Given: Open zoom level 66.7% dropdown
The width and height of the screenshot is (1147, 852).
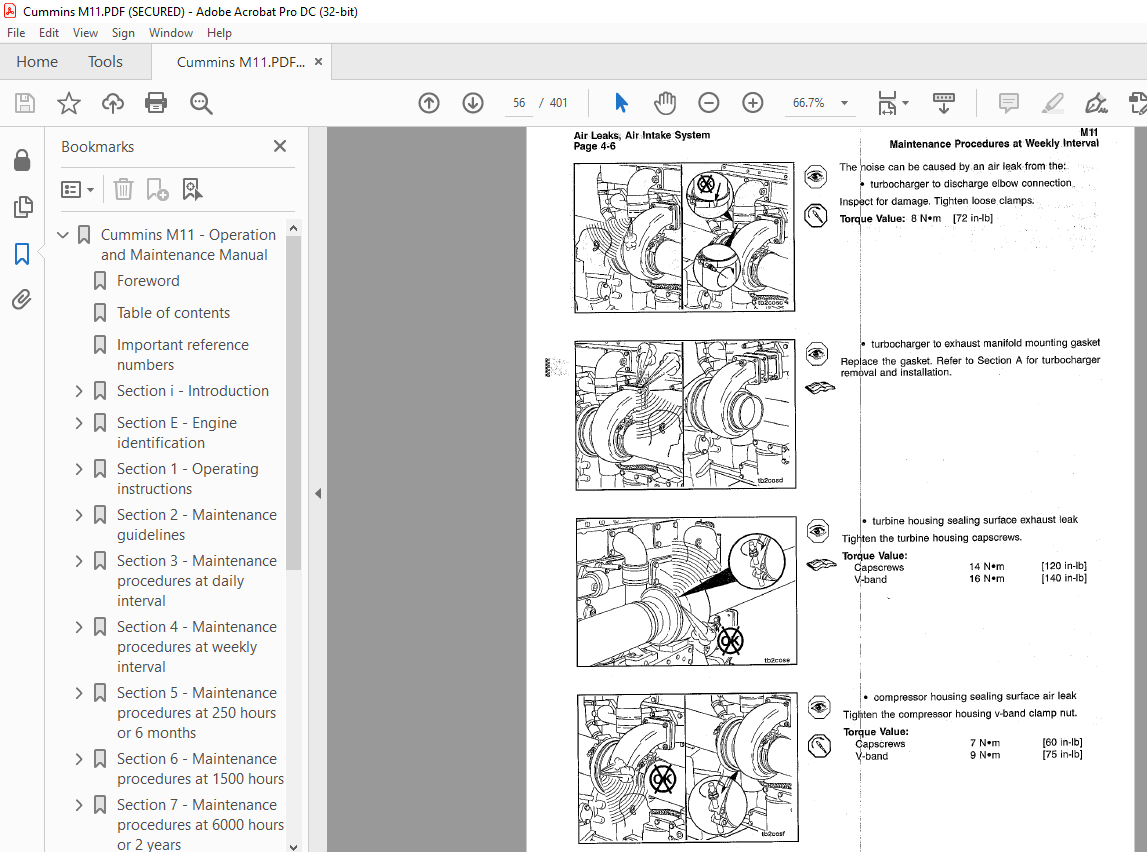Looking at the screenshot, I should [844, 103].
